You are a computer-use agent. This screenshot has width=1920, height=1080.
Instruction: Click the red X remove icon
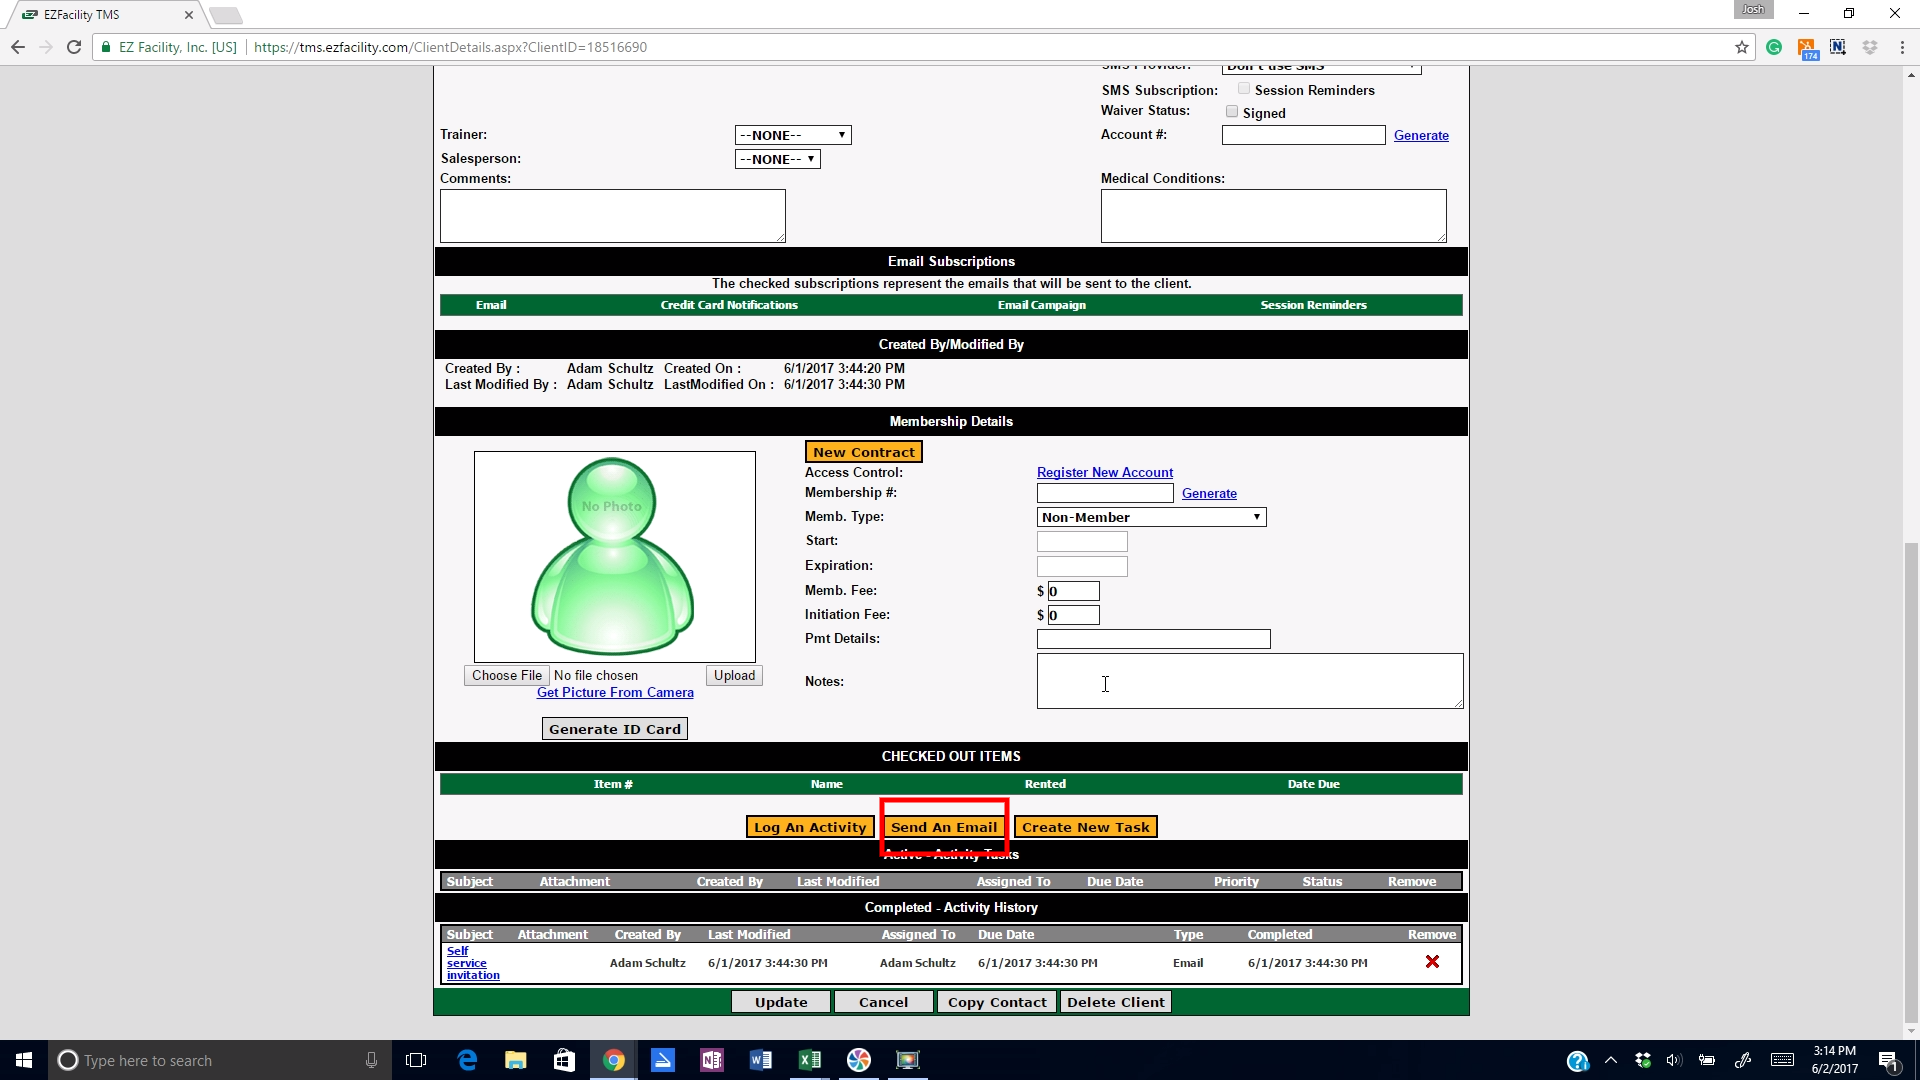pyautogui.click(x=1432, y=962)
